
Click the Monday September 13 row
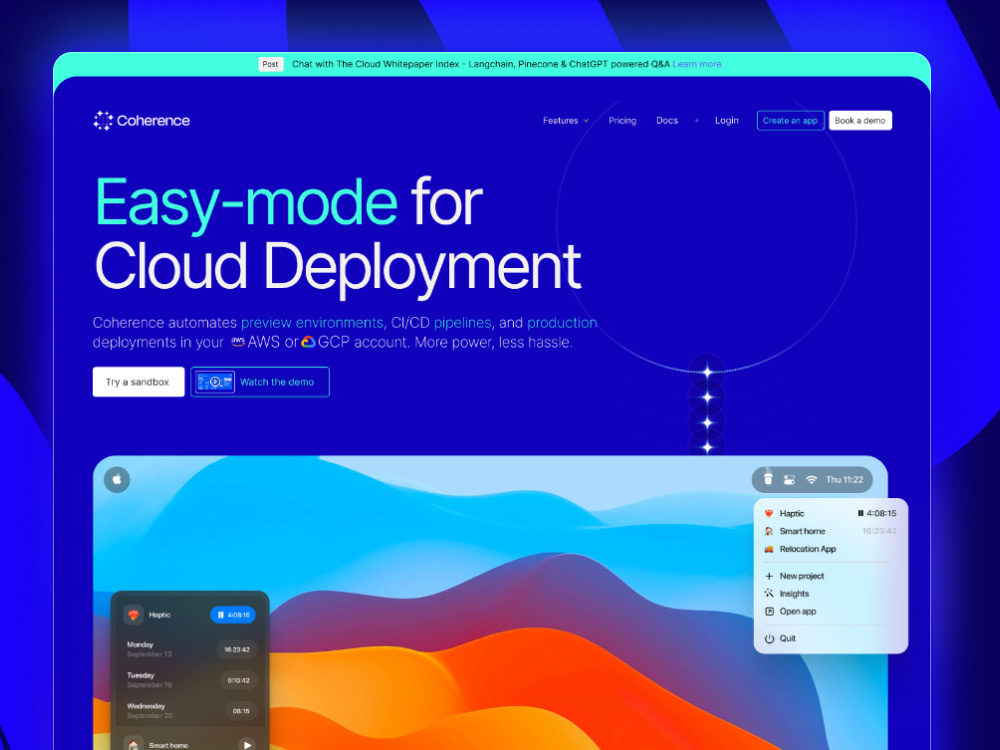(x=191, y=649)
